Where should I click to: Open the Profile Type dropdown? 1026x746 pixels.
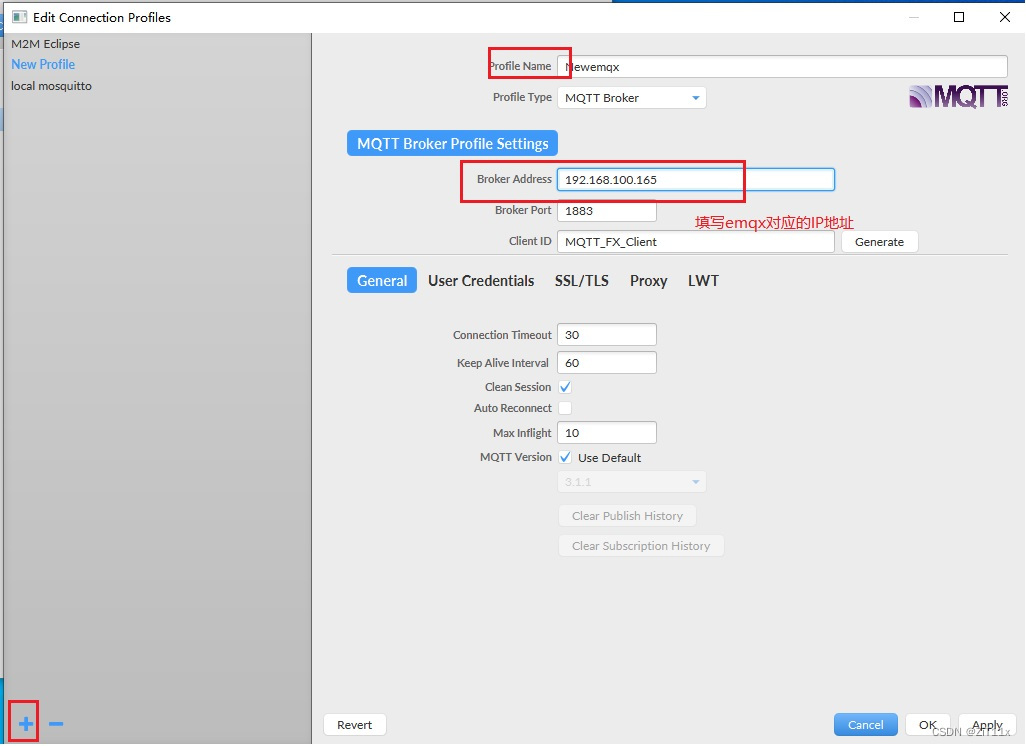[631, 98]
